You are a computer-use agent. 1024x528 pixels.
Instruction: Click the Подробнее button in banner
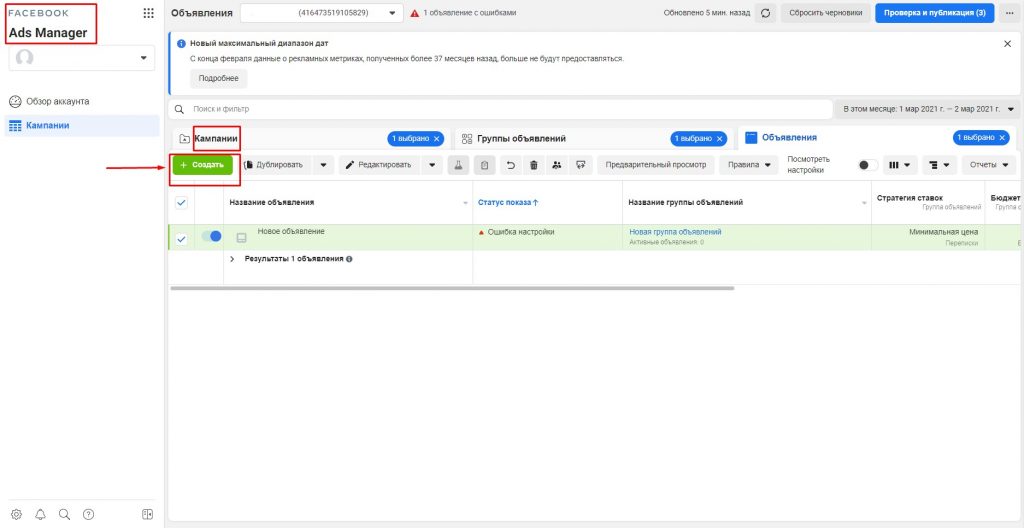point(219,78)
